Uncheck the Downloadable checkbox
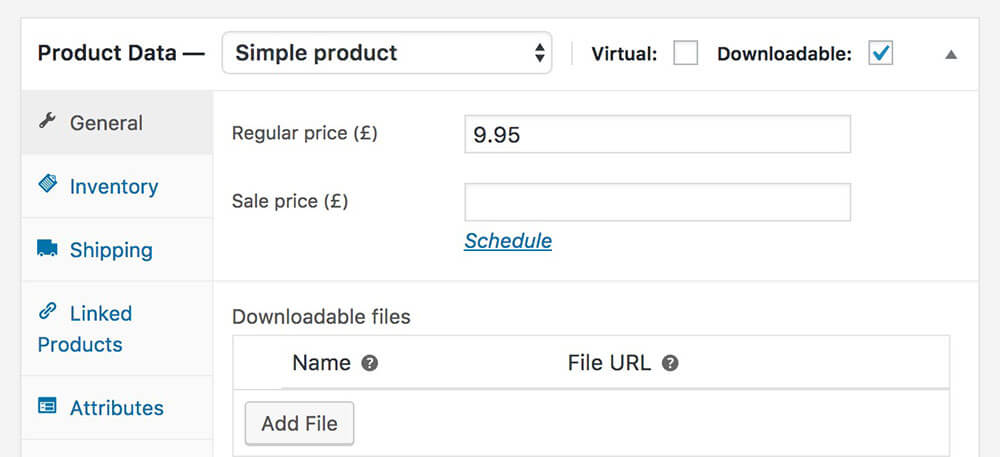This screenshot has height=457, width=1000. [880, 53]
